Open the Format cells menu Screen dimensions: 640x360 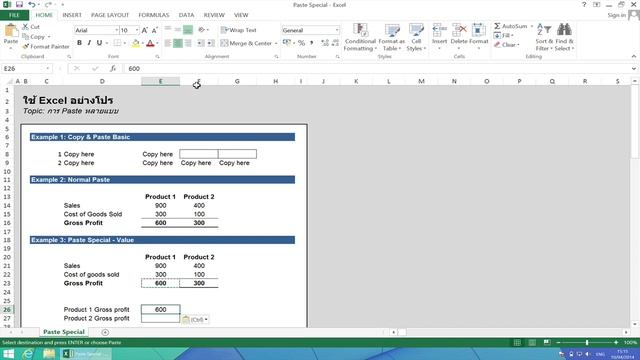478,36
